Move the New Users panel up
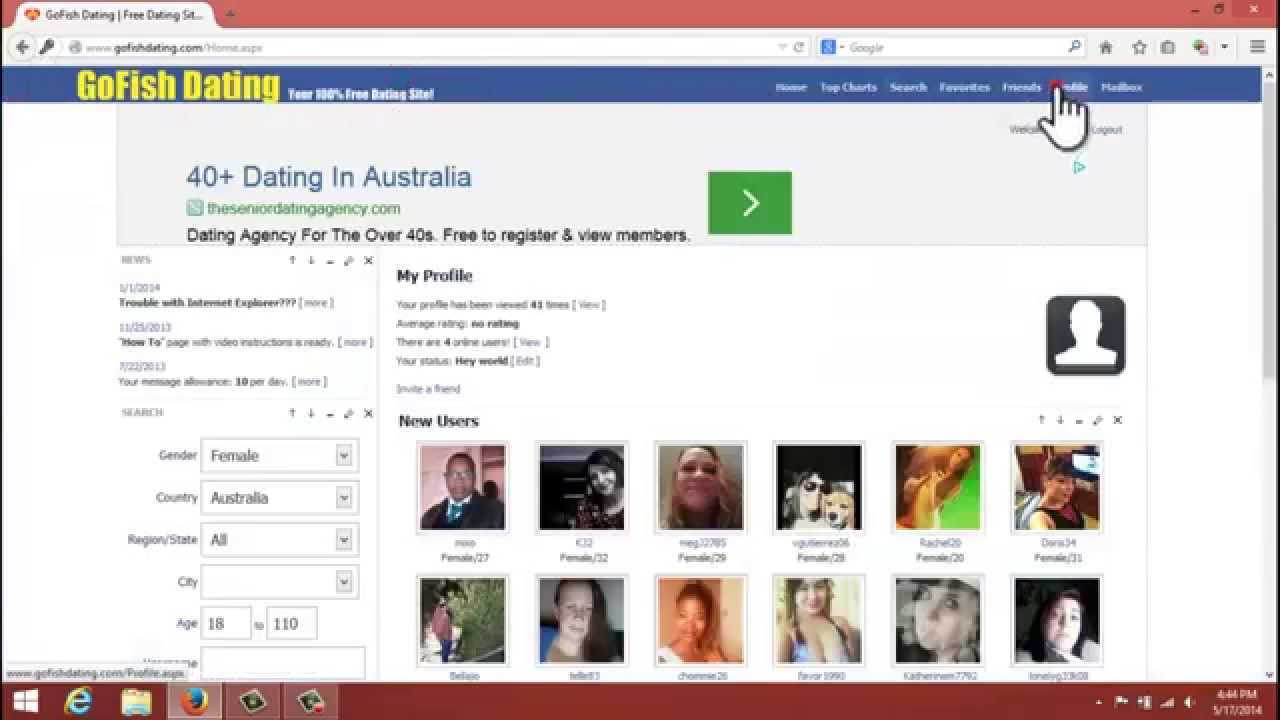The width and height of the screenshot is (1280, 720). pyautogui.click(x=1041, y=420)
